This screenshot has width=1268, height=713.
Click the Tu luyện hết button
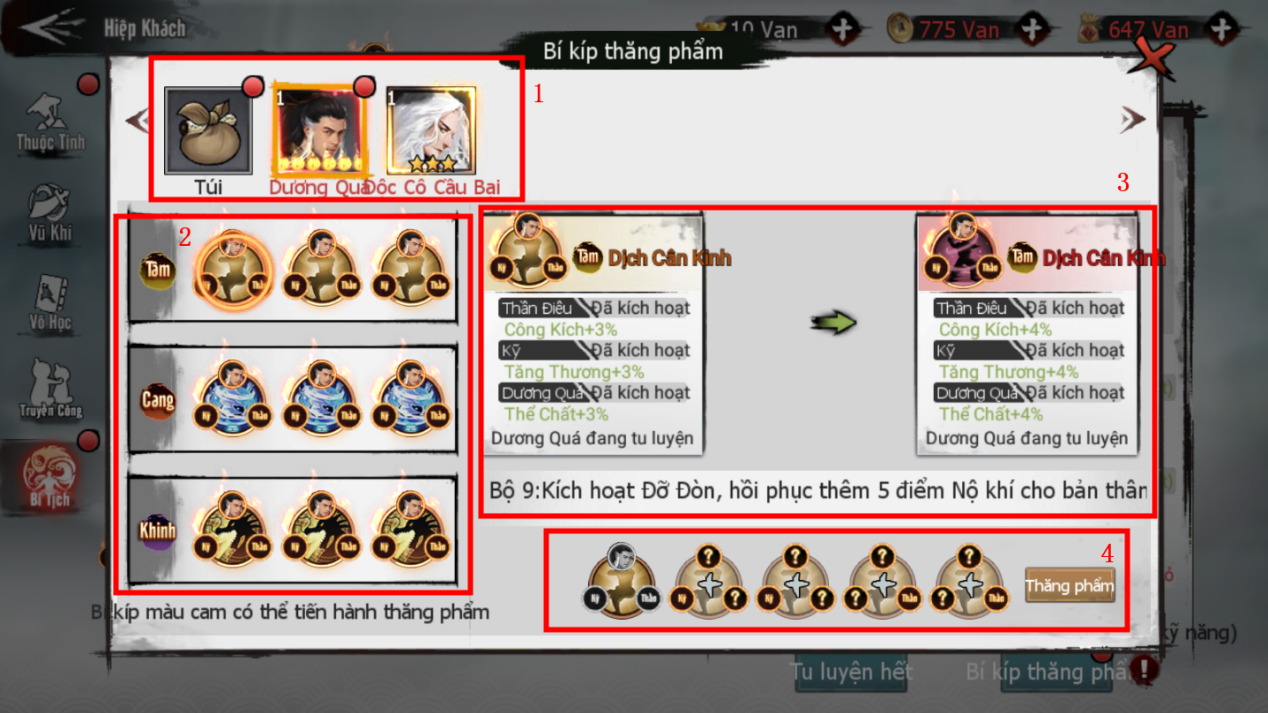pyautogui.click(x=851, y=672)
